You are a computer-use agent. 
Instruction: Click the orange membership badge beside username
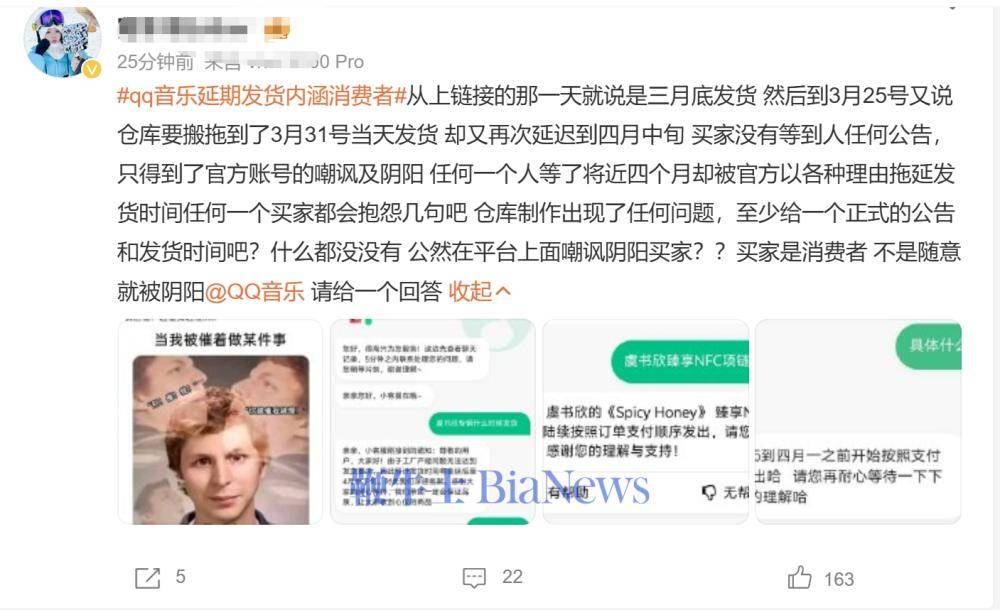[x=277, y=29]
